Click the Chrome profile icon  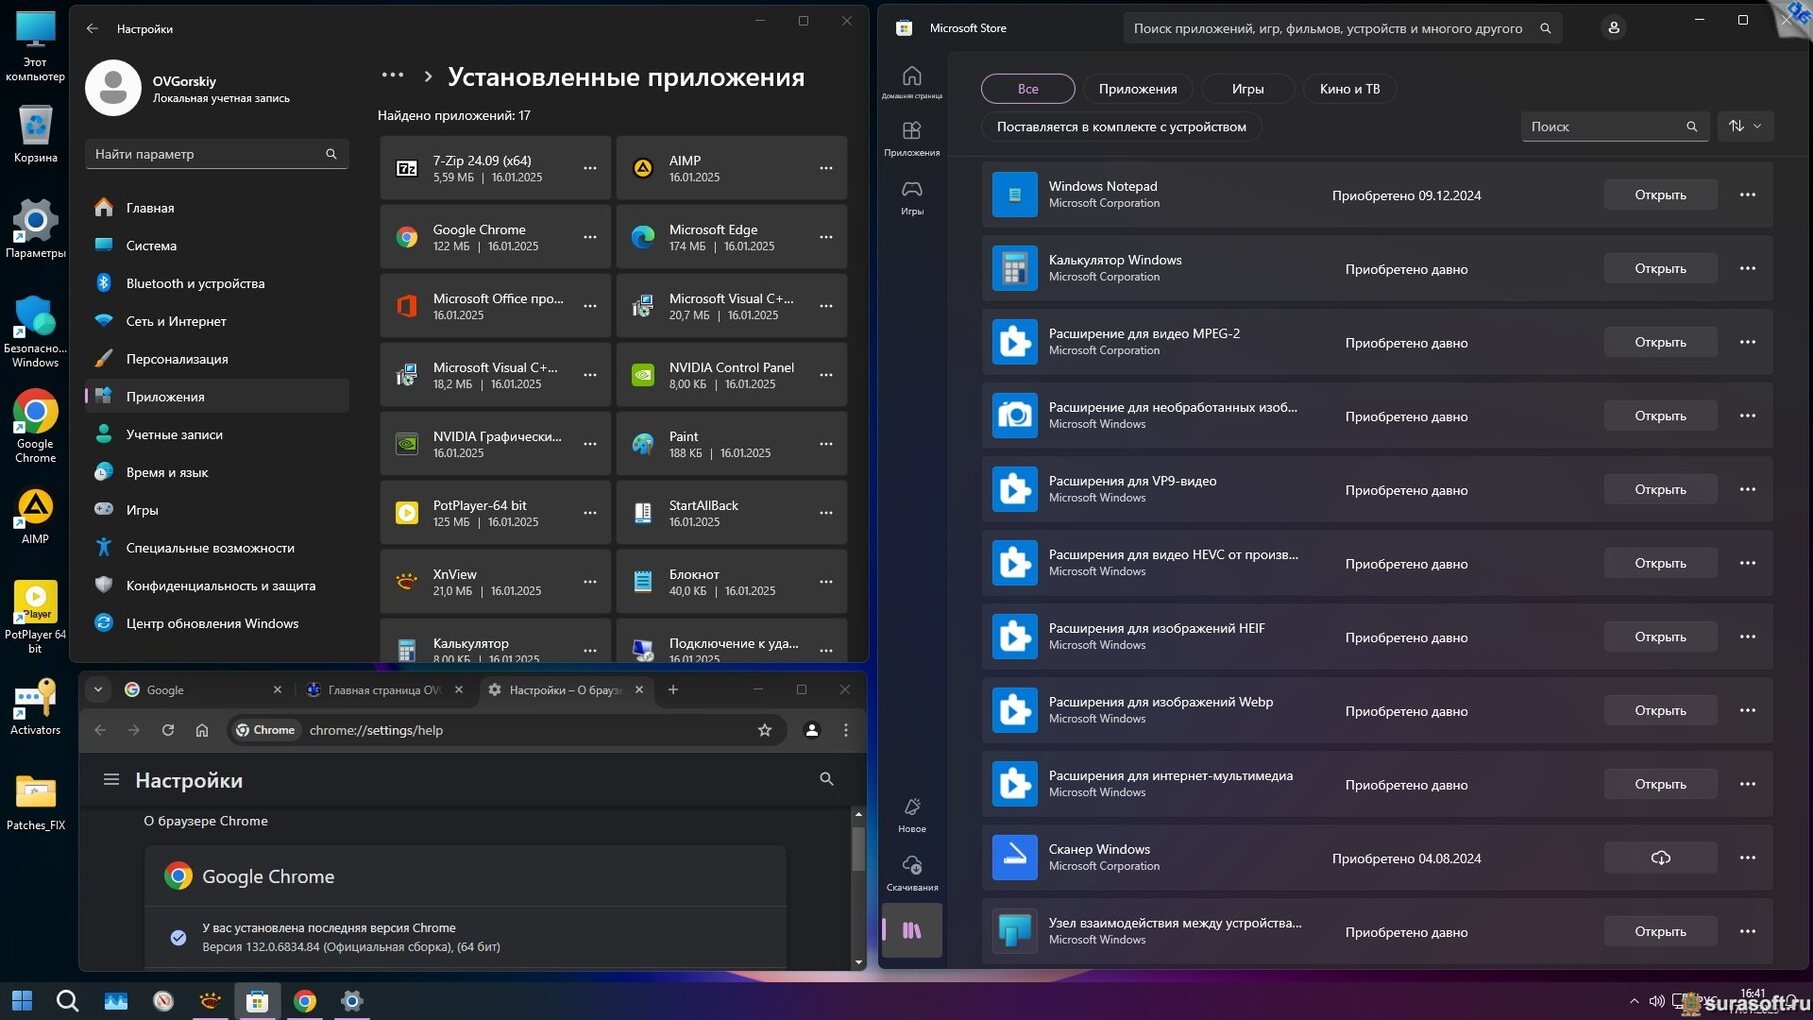pos(812,730)
